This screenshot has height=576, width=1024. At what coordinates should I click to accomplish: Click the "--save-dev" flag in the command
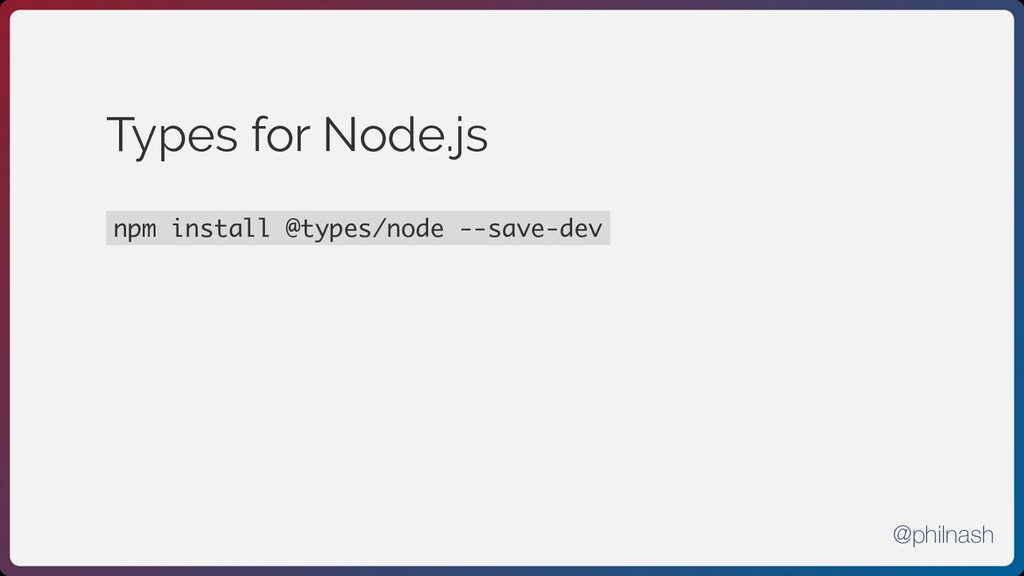click(530, 229)
